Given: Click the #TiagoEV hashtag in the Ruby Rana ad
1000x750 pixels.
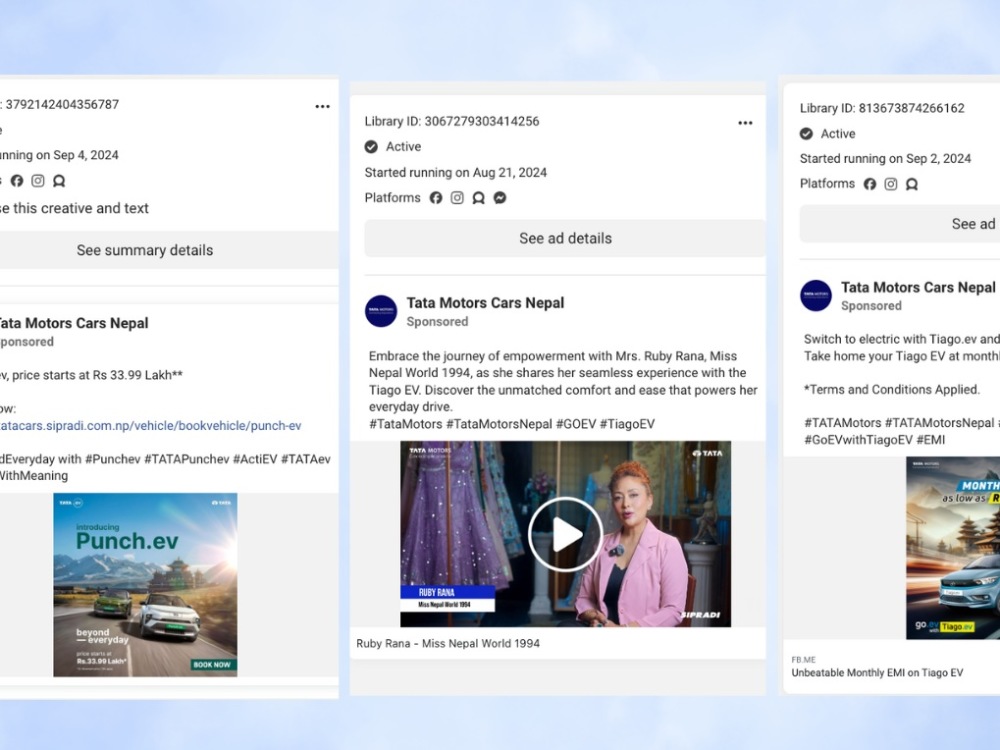Looking at the screenshot, I should (x=627, y=424).
